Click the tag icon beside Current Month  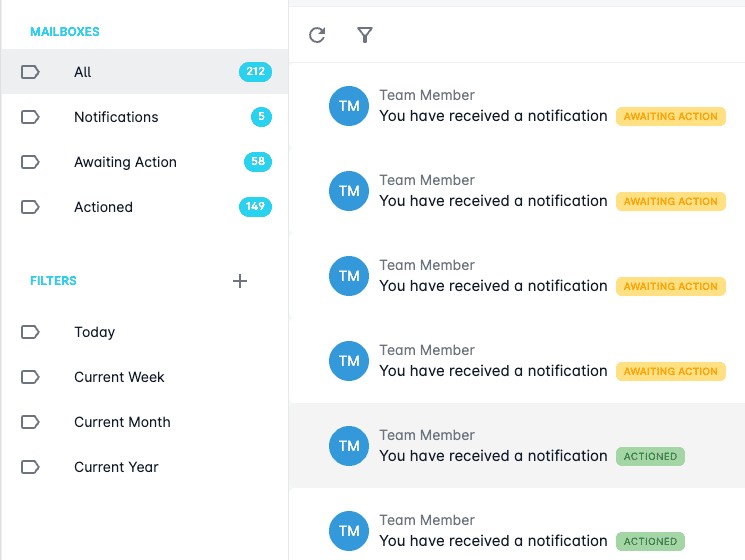click(30, 422)
